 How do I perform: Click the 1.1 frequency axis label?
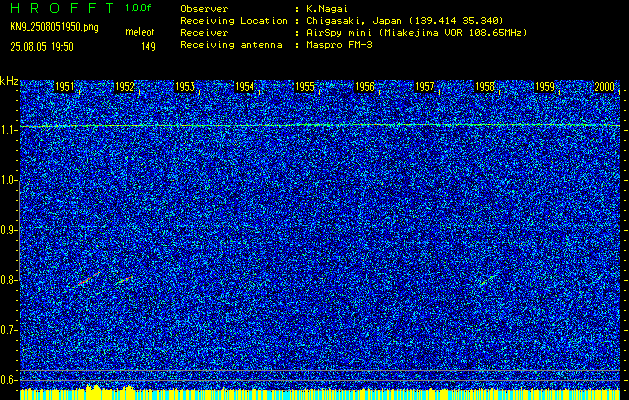[x=8, y=130]
